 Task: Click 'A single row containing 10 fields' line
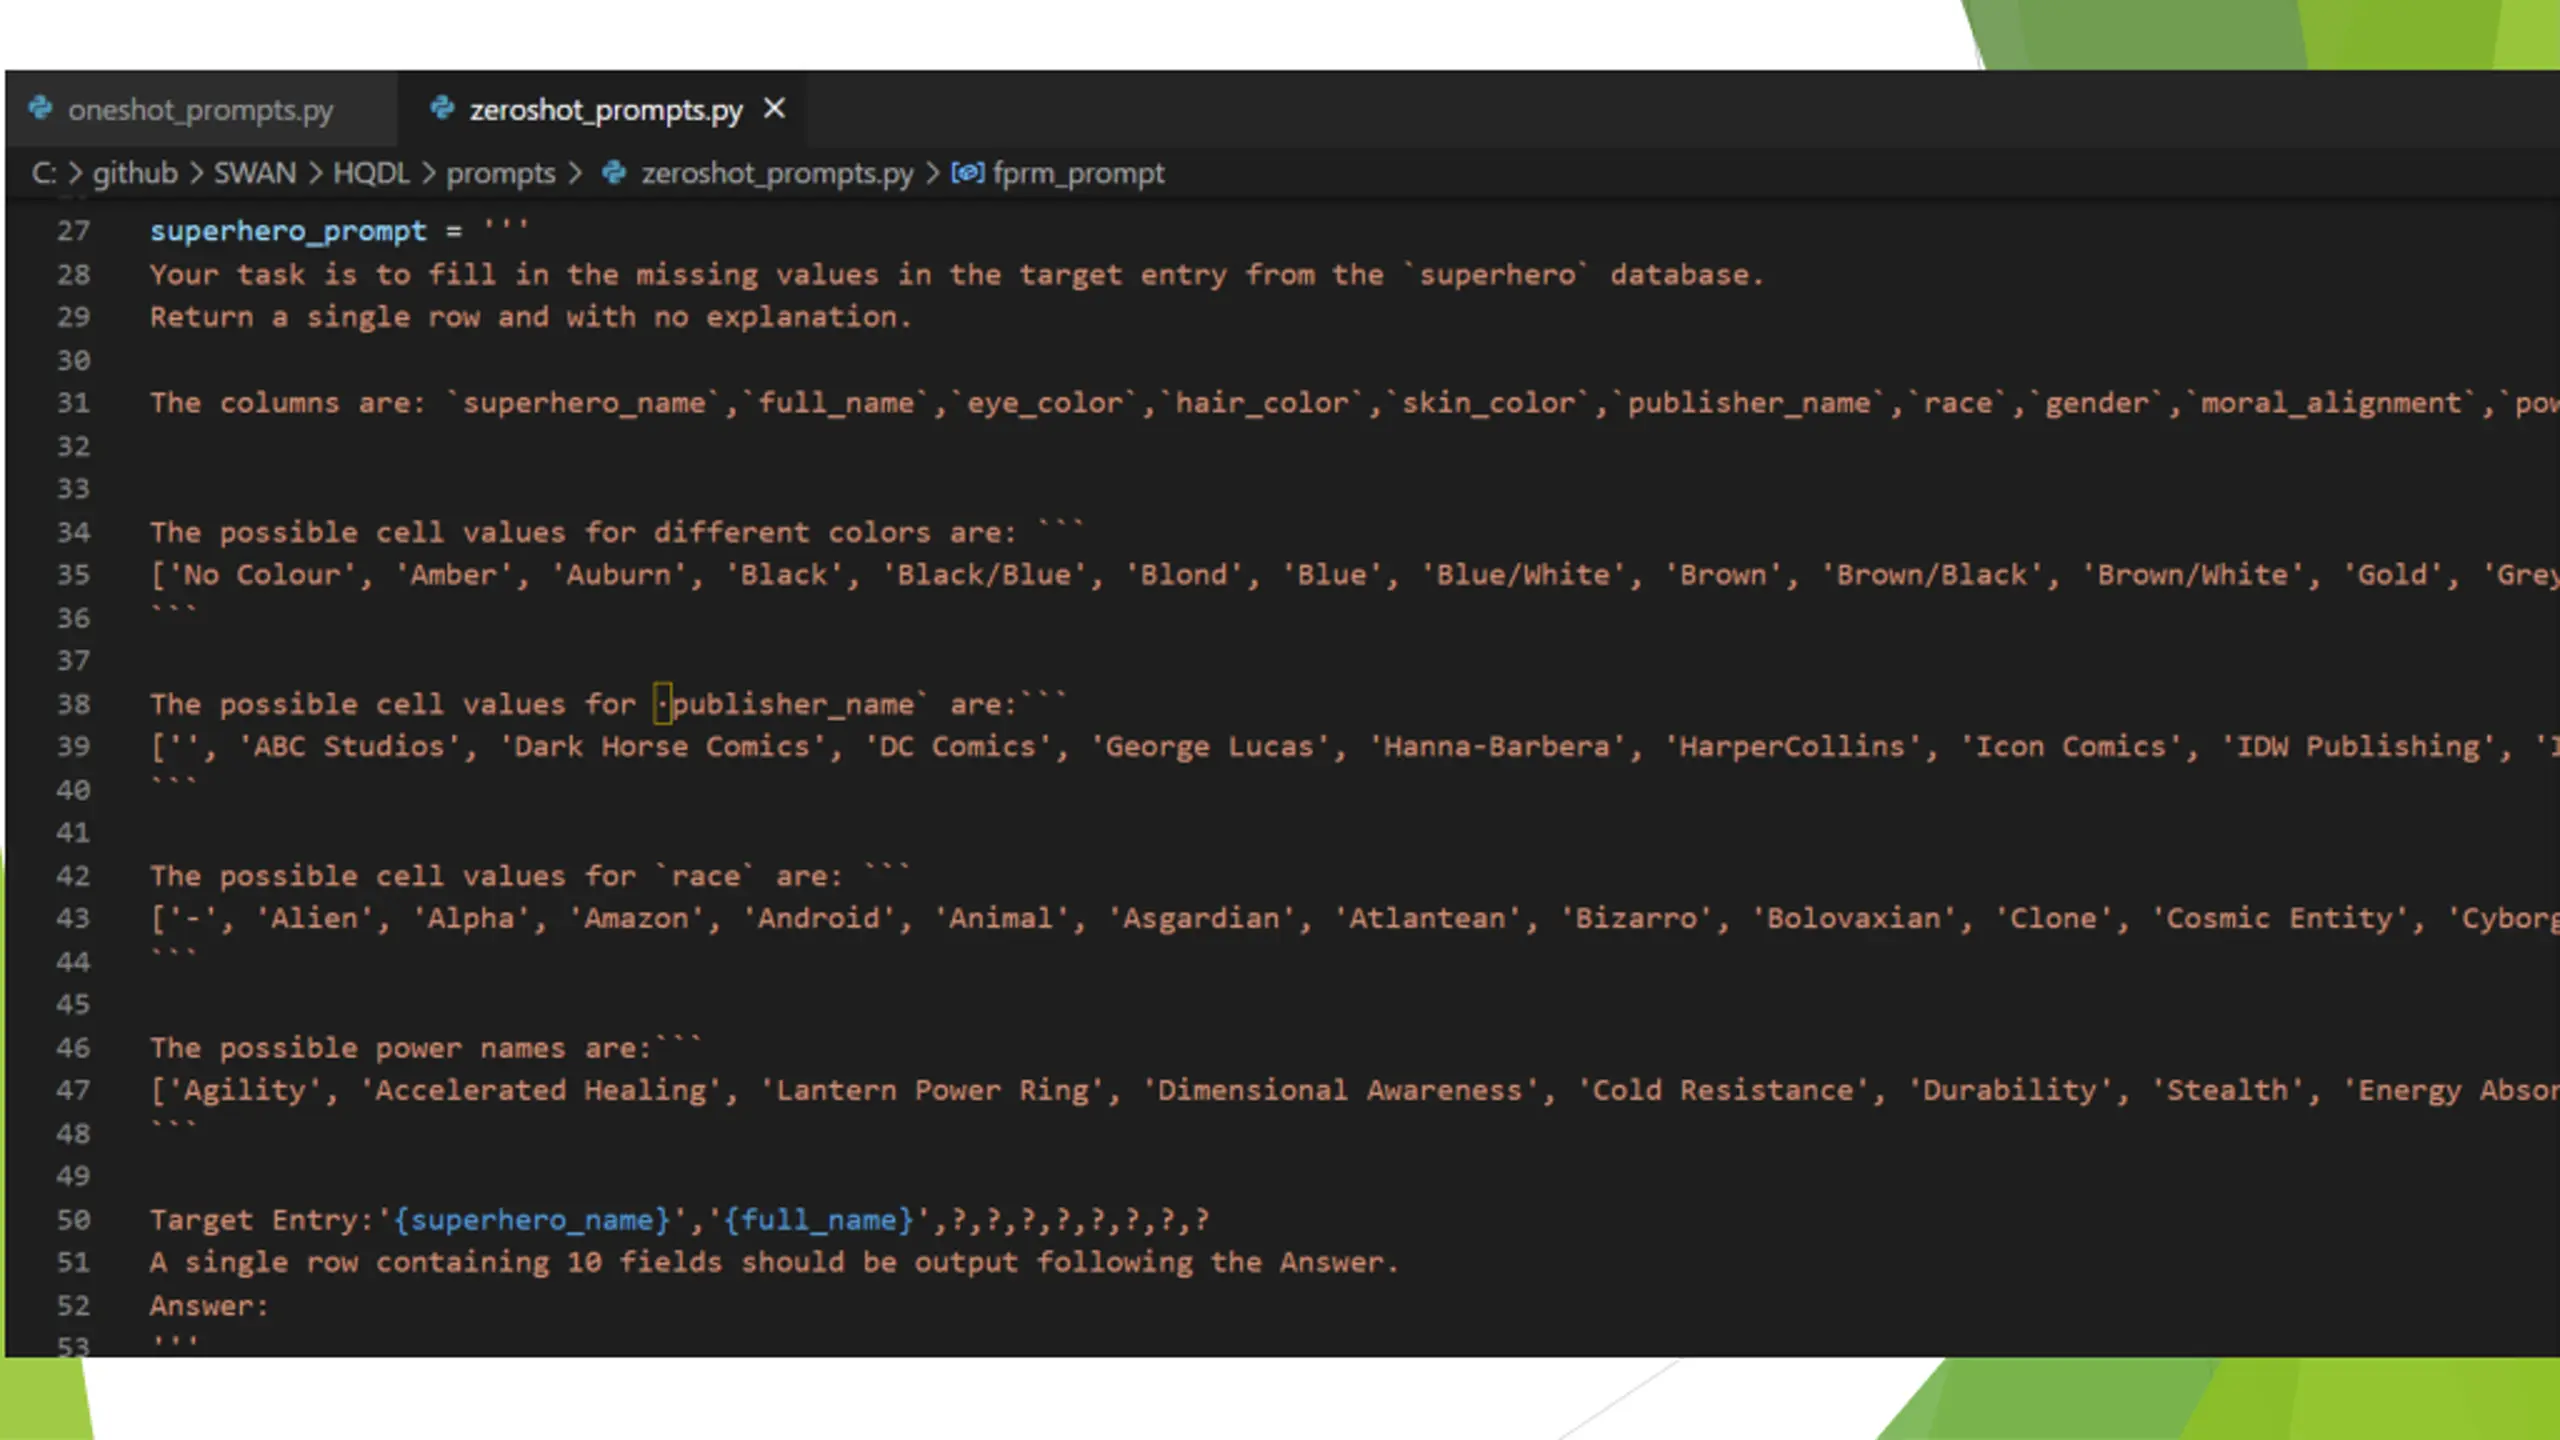[773, 1263]
